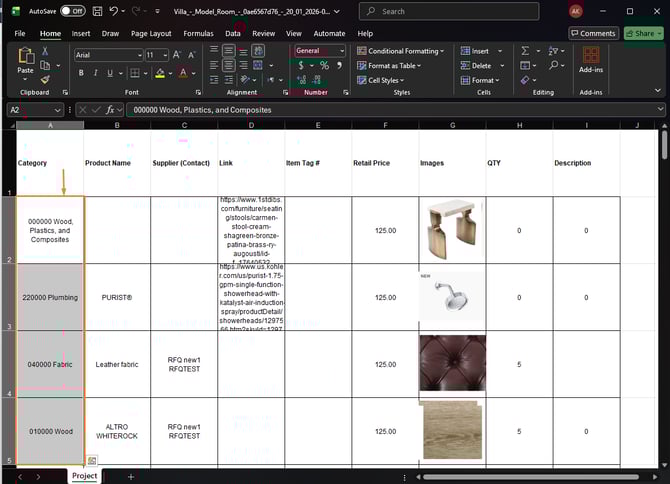Image resolution: width=670 pixels, height=484 pixels.
Task: Switch to the Page Layout tab
Action: pos(151,33)
